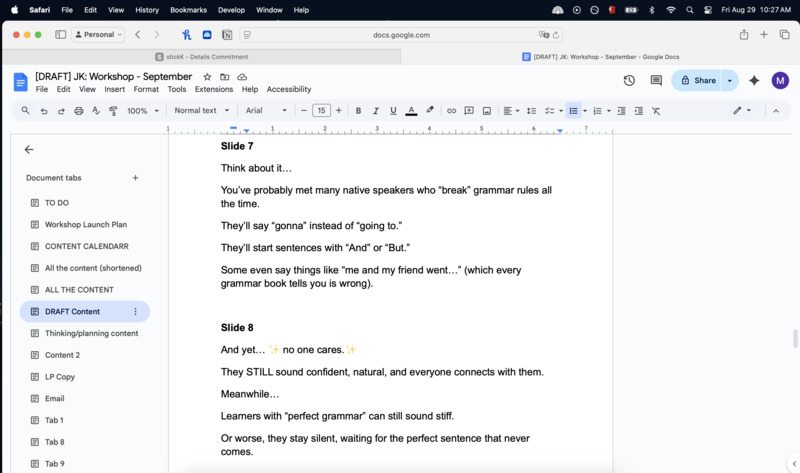
Task: Open the Tools menu
Action: (x=177, y=89)
